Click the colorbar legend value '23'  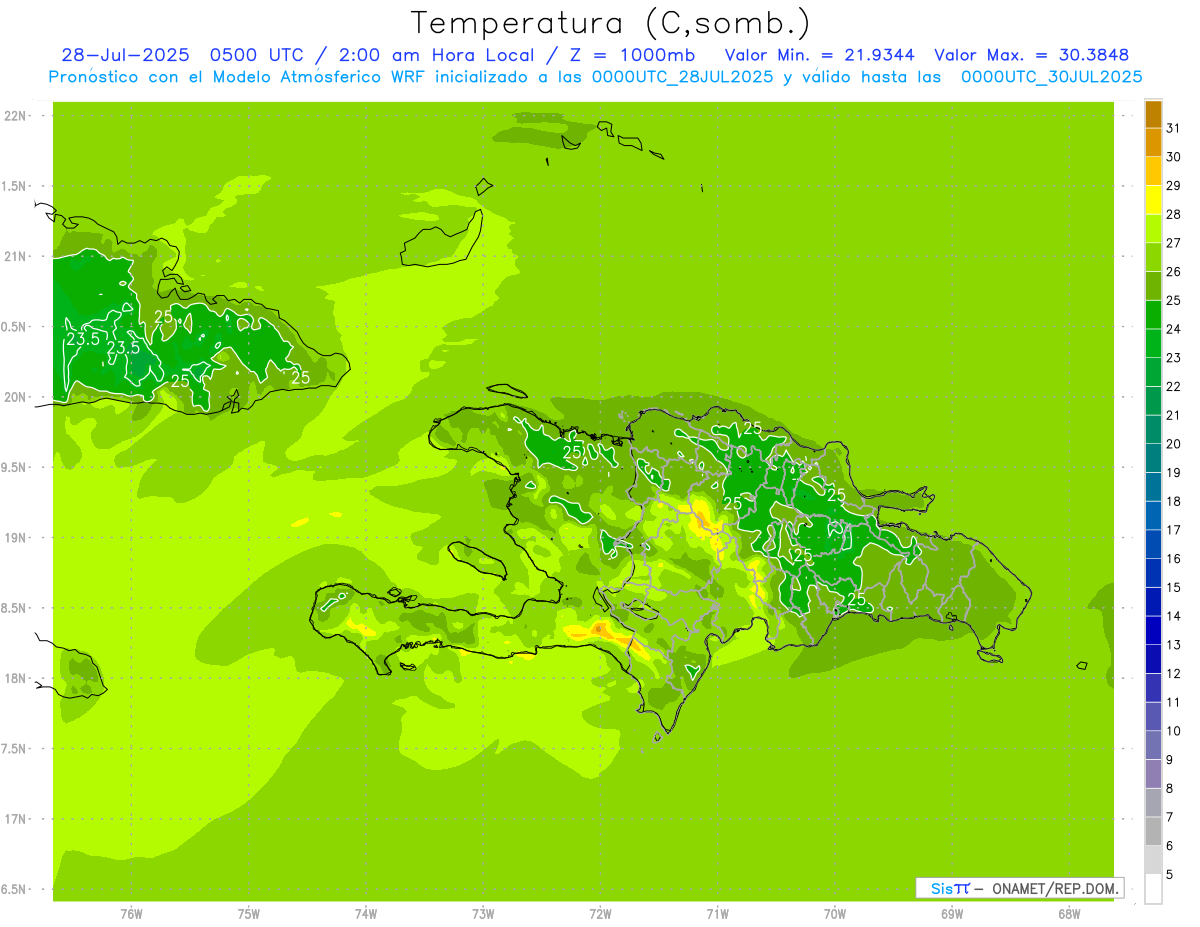pos(1173,357)
